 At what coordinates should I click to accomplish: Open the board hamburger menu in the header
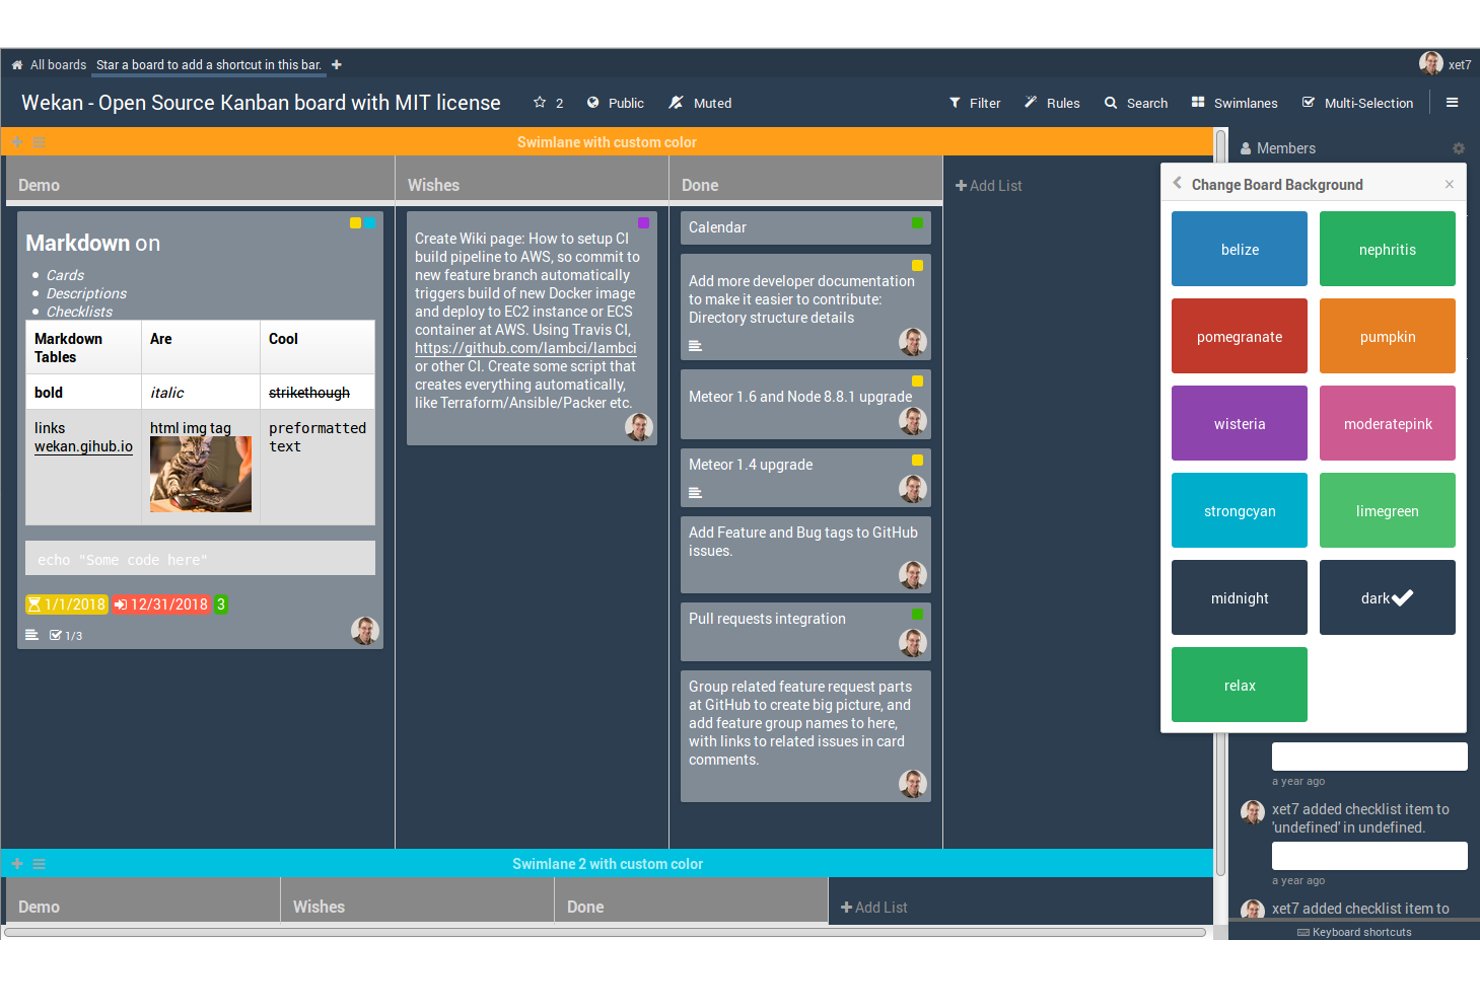pos(1452,102)
